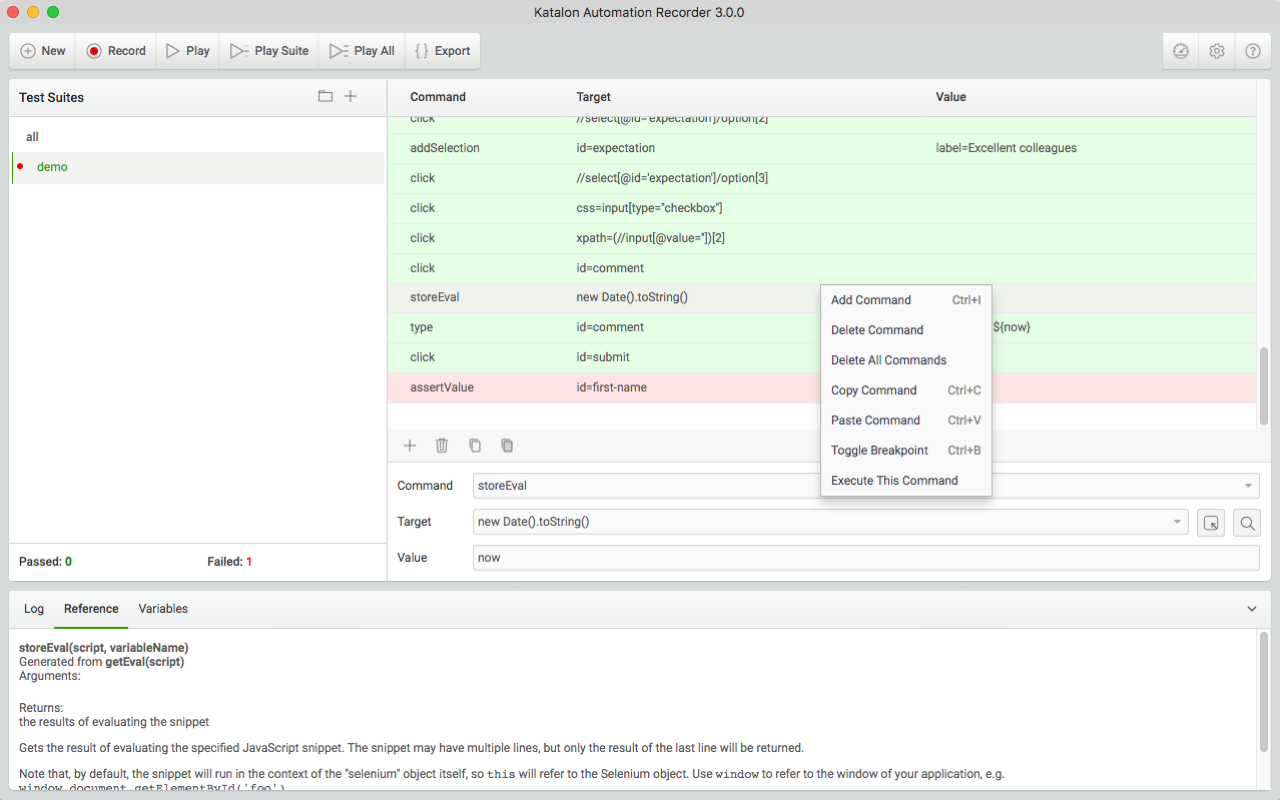Image resolution: width=1280 pixels, height=800 pixels.
Task: Switch to the Log tab
Action: [x=34, y=609]
